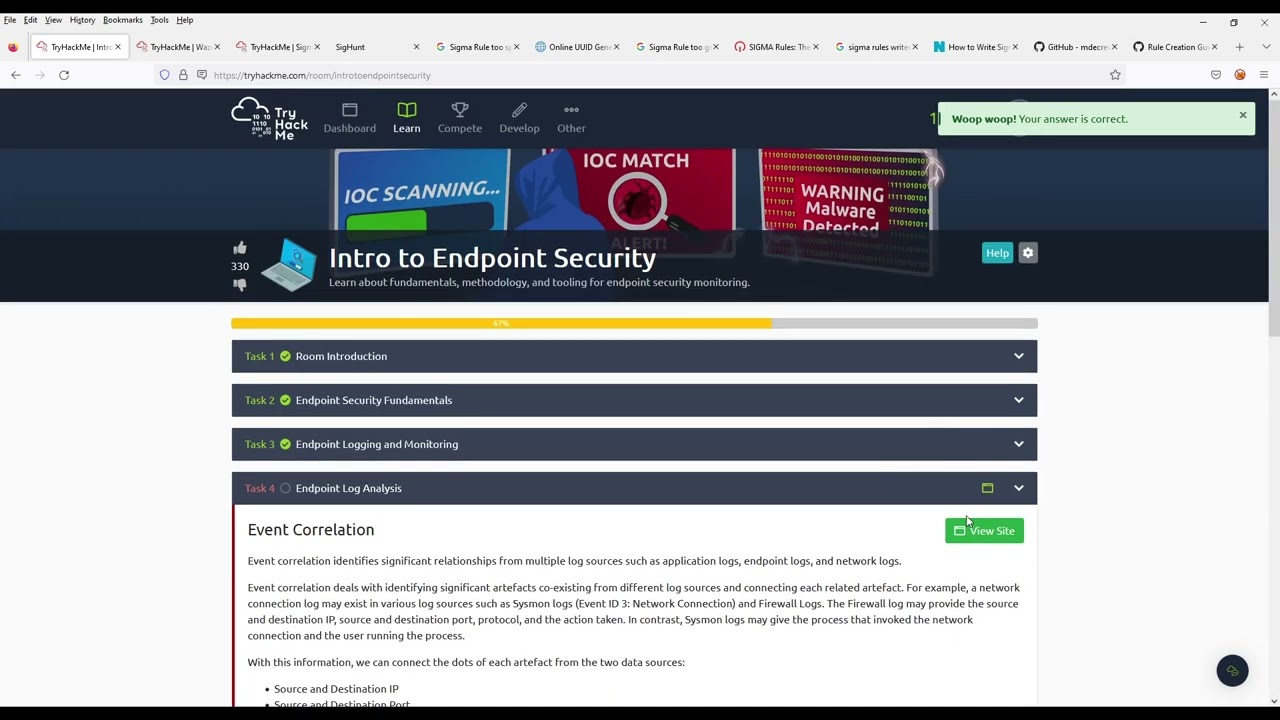Click the like count 330

240,266
